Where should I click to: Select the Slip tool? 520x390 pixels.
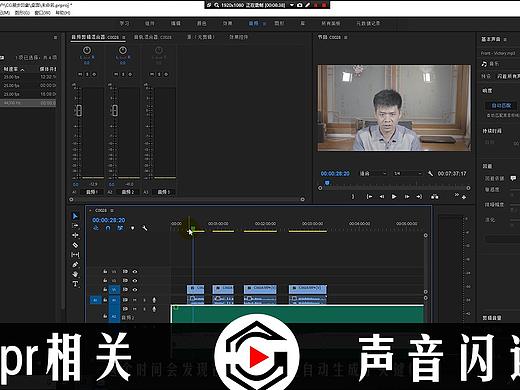pos(75,255)
